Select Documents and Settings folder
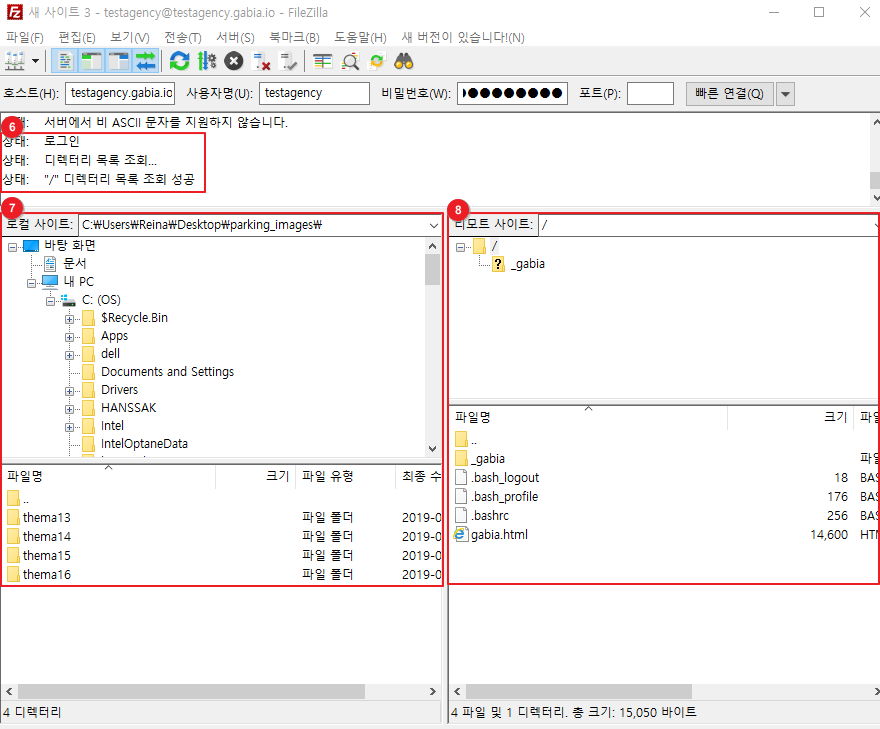 click(167, 372)
